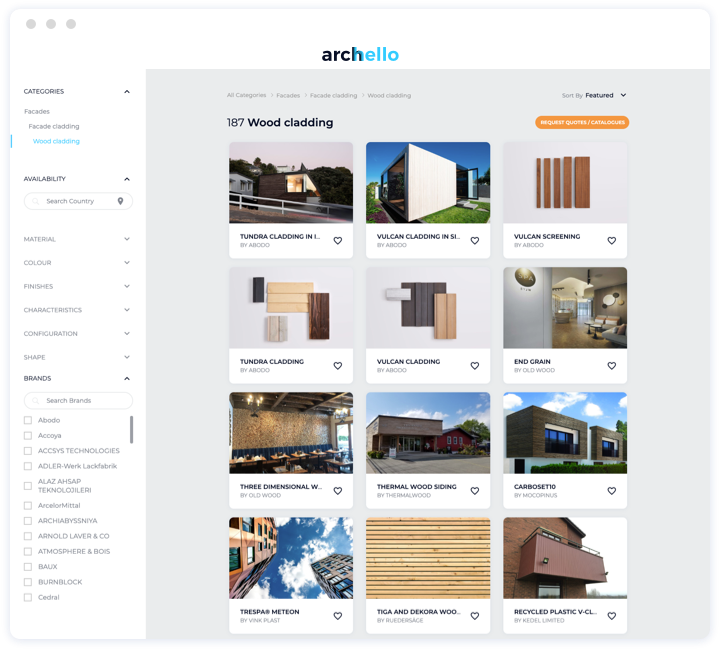Viewport: 720px width, 650px height.
Task: Check the Accoya brand checkbox
Action: click(28, 435)
